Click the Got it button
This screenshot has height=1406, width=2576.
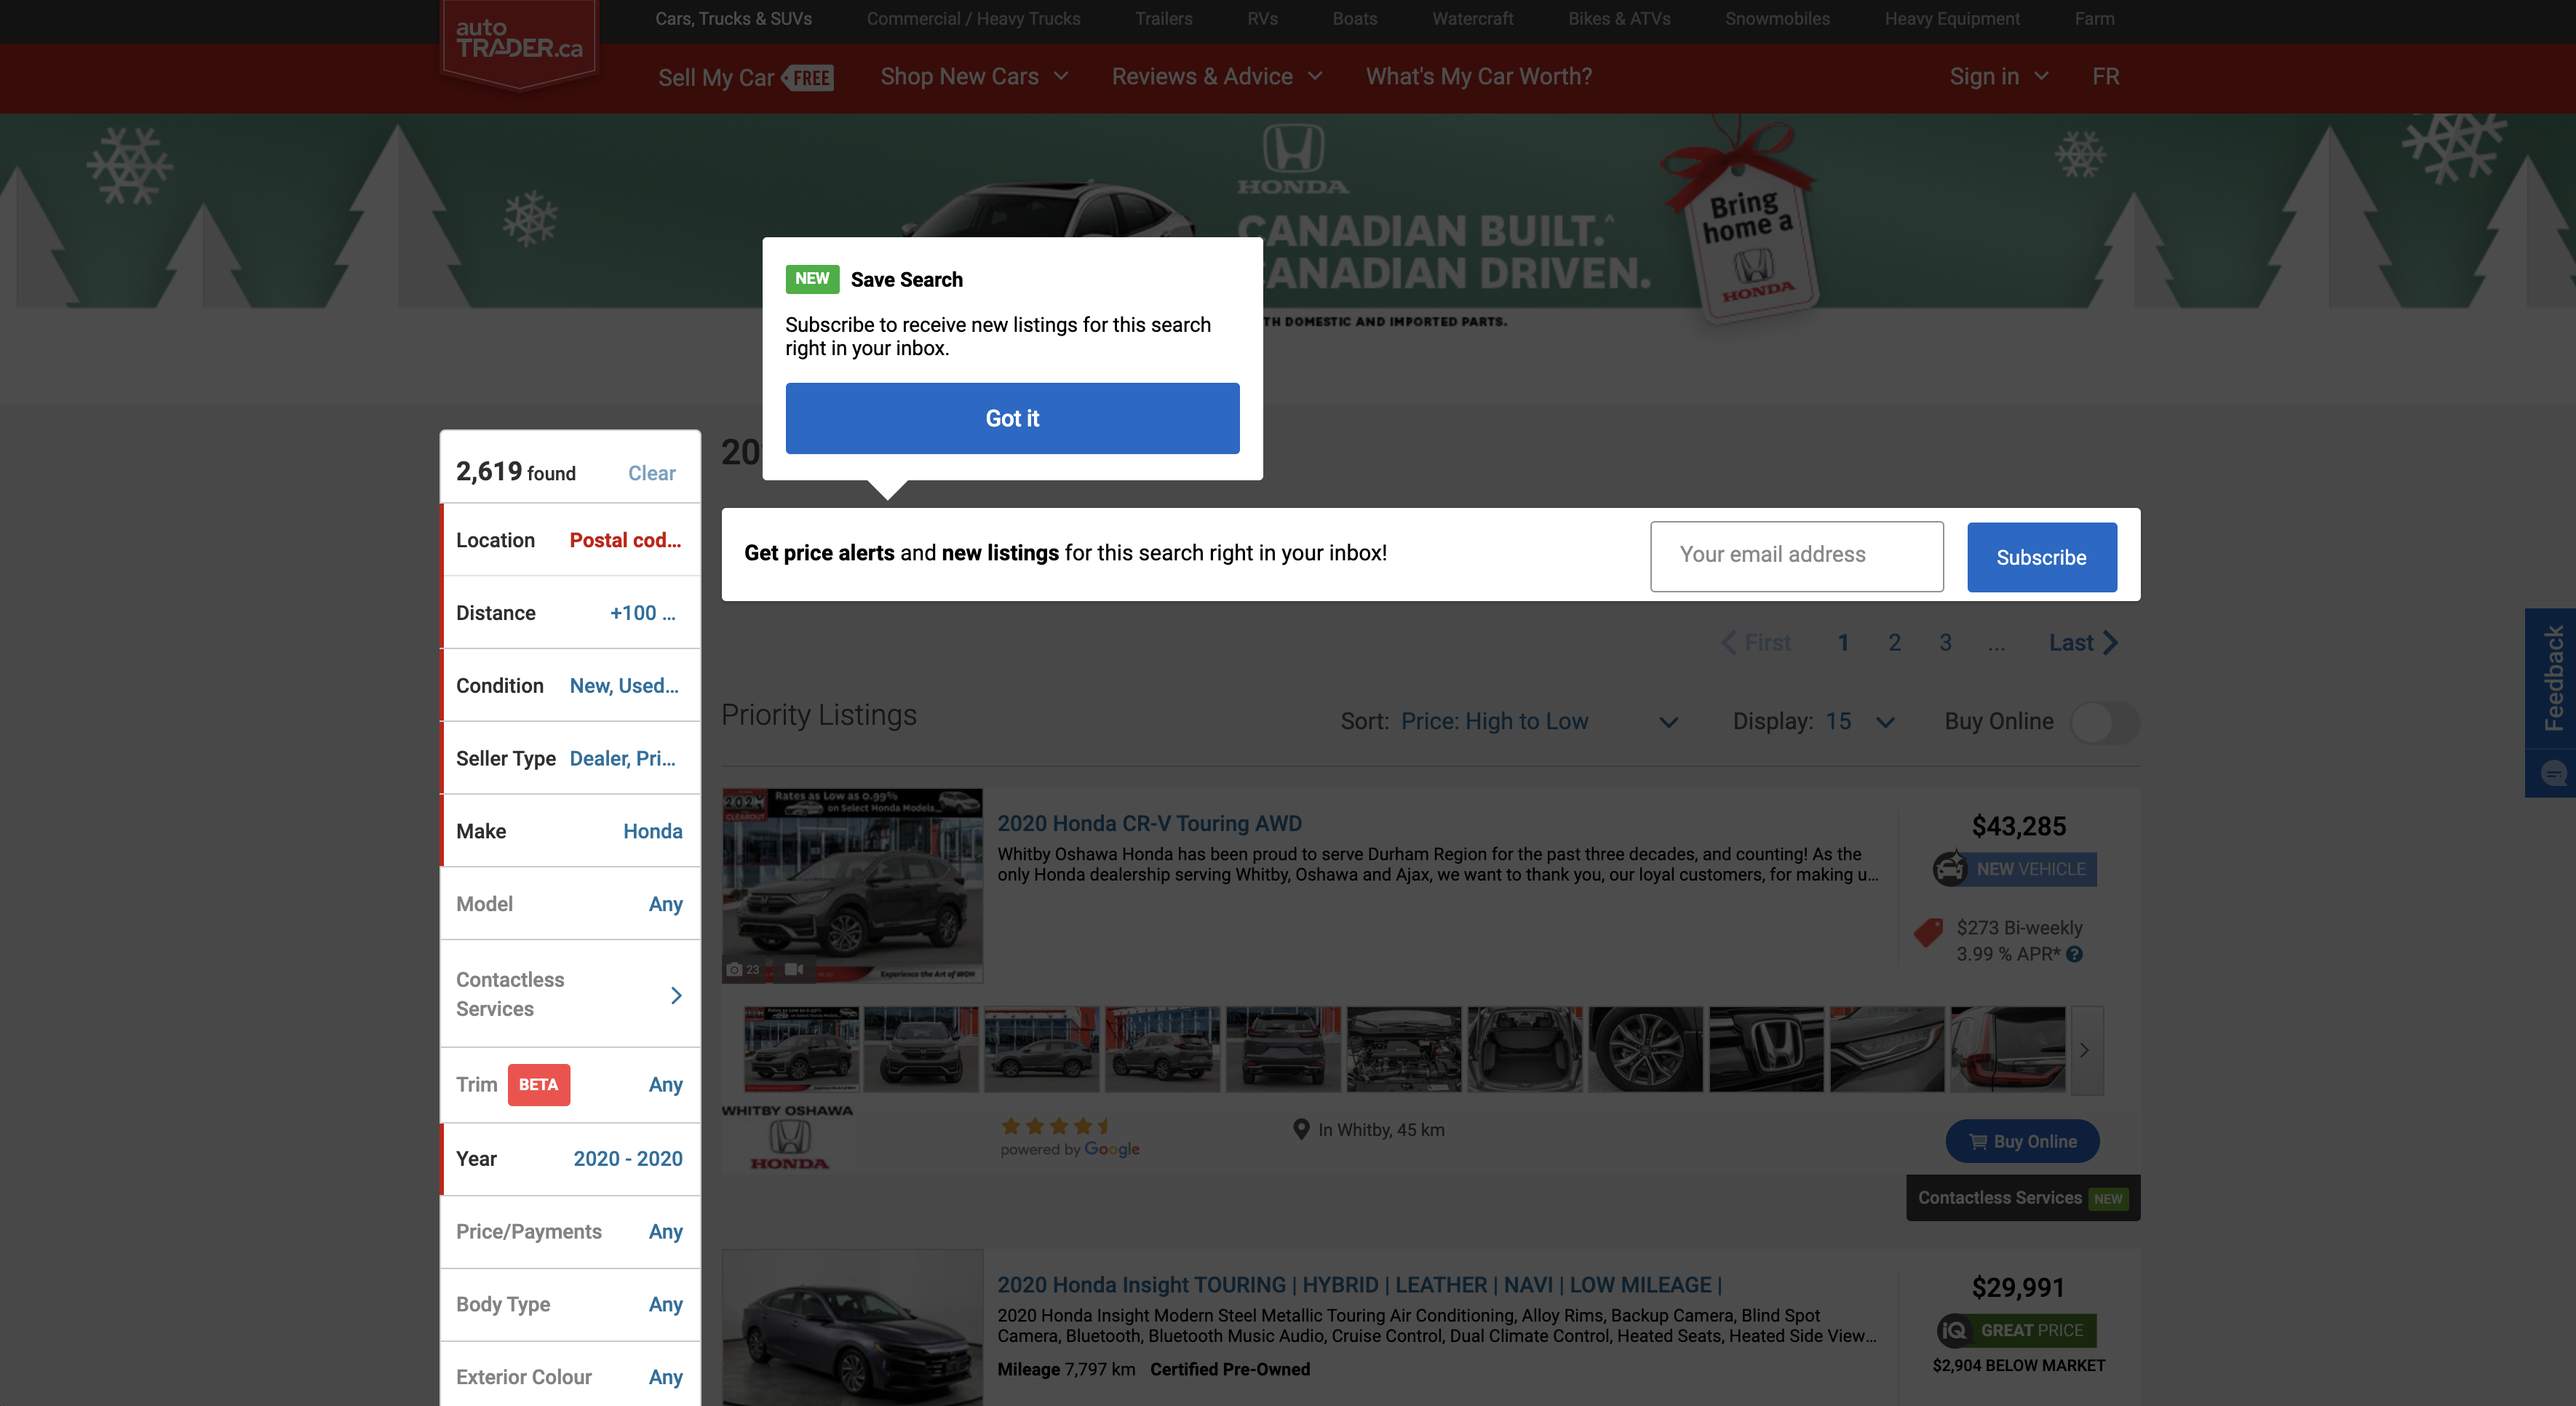pos(1012,418)
